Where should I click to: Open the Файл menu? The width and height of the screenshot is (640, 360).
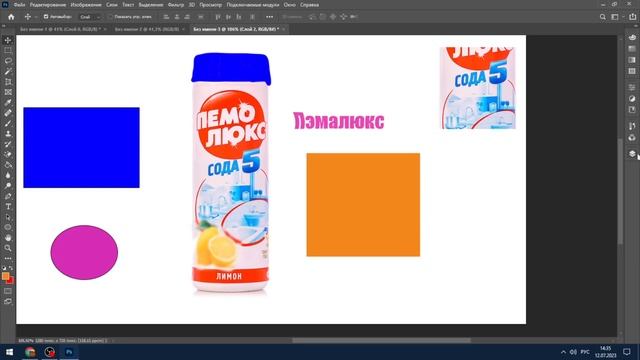19,5
